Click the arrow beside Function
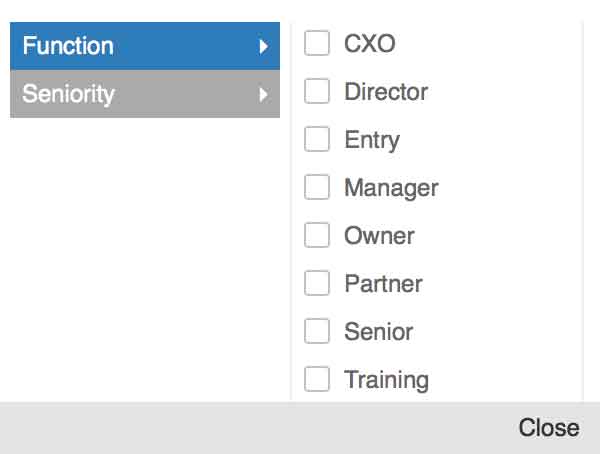The height and width of the screenshot is (454, 600). (x=263, y=46)
